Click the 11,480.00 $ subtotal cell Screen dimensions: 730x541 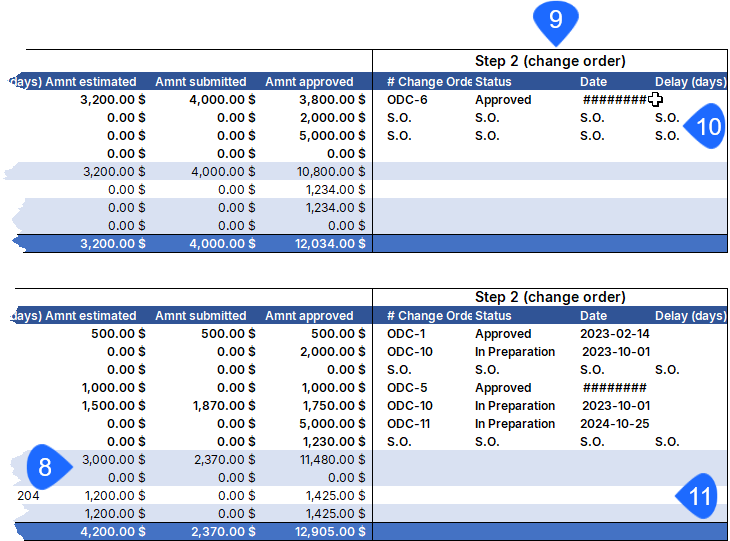(332, 460)
